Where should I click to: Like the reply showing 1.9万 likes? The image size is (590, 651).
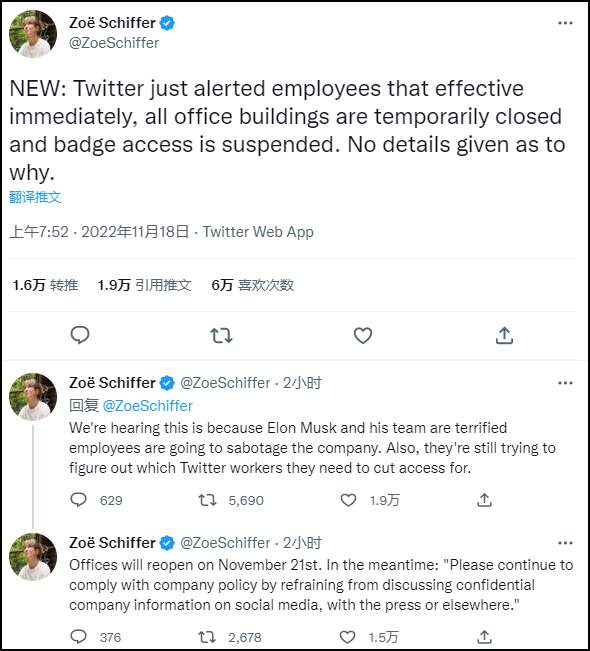tap(348, 500)
